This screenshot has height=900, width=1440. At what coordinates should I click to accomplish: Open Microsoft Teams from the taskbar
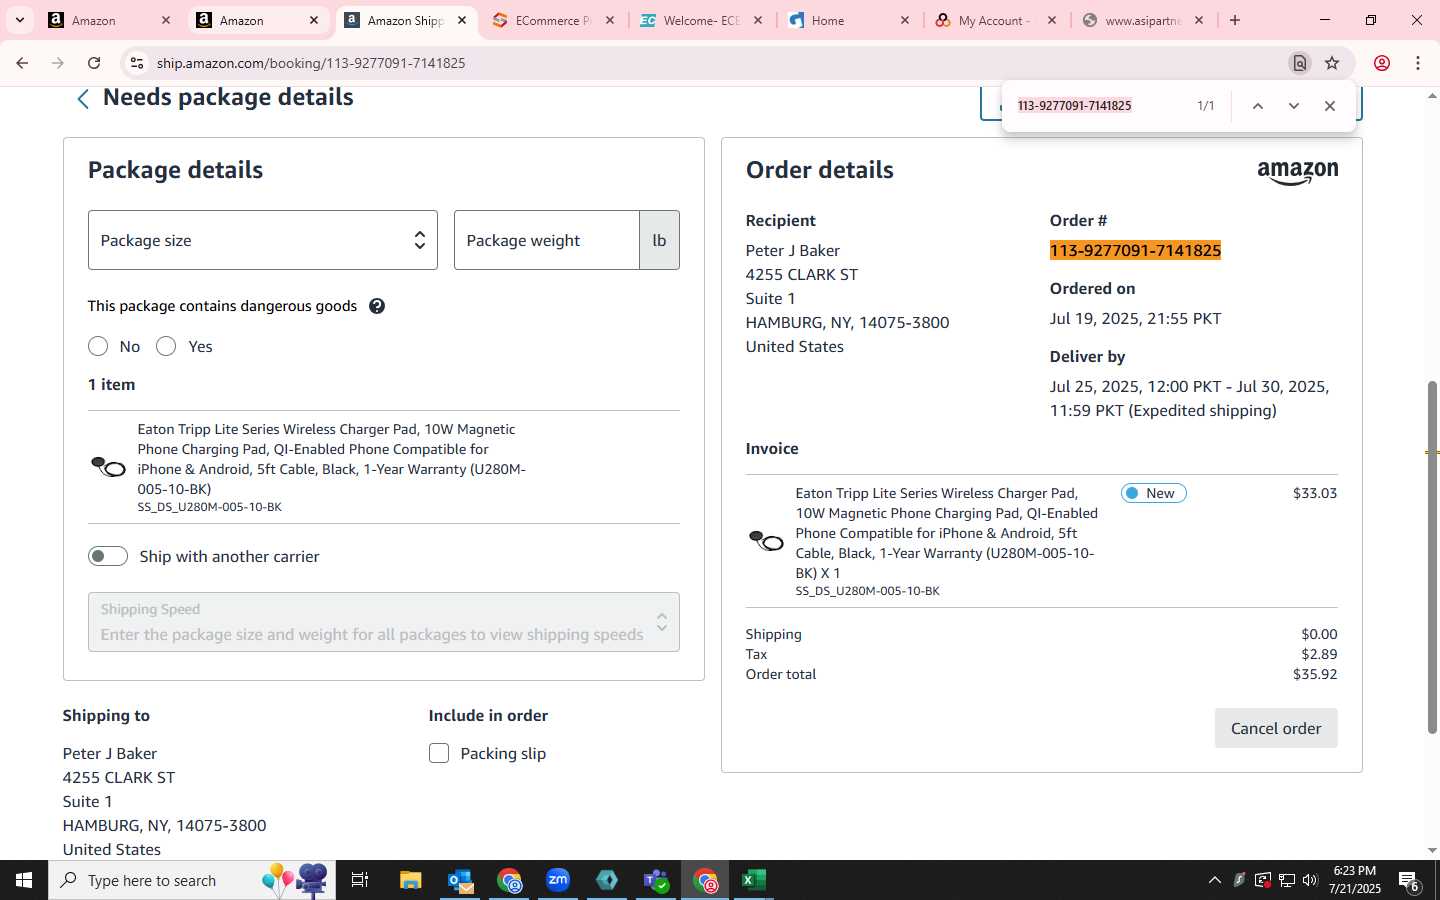pos(656,880)
